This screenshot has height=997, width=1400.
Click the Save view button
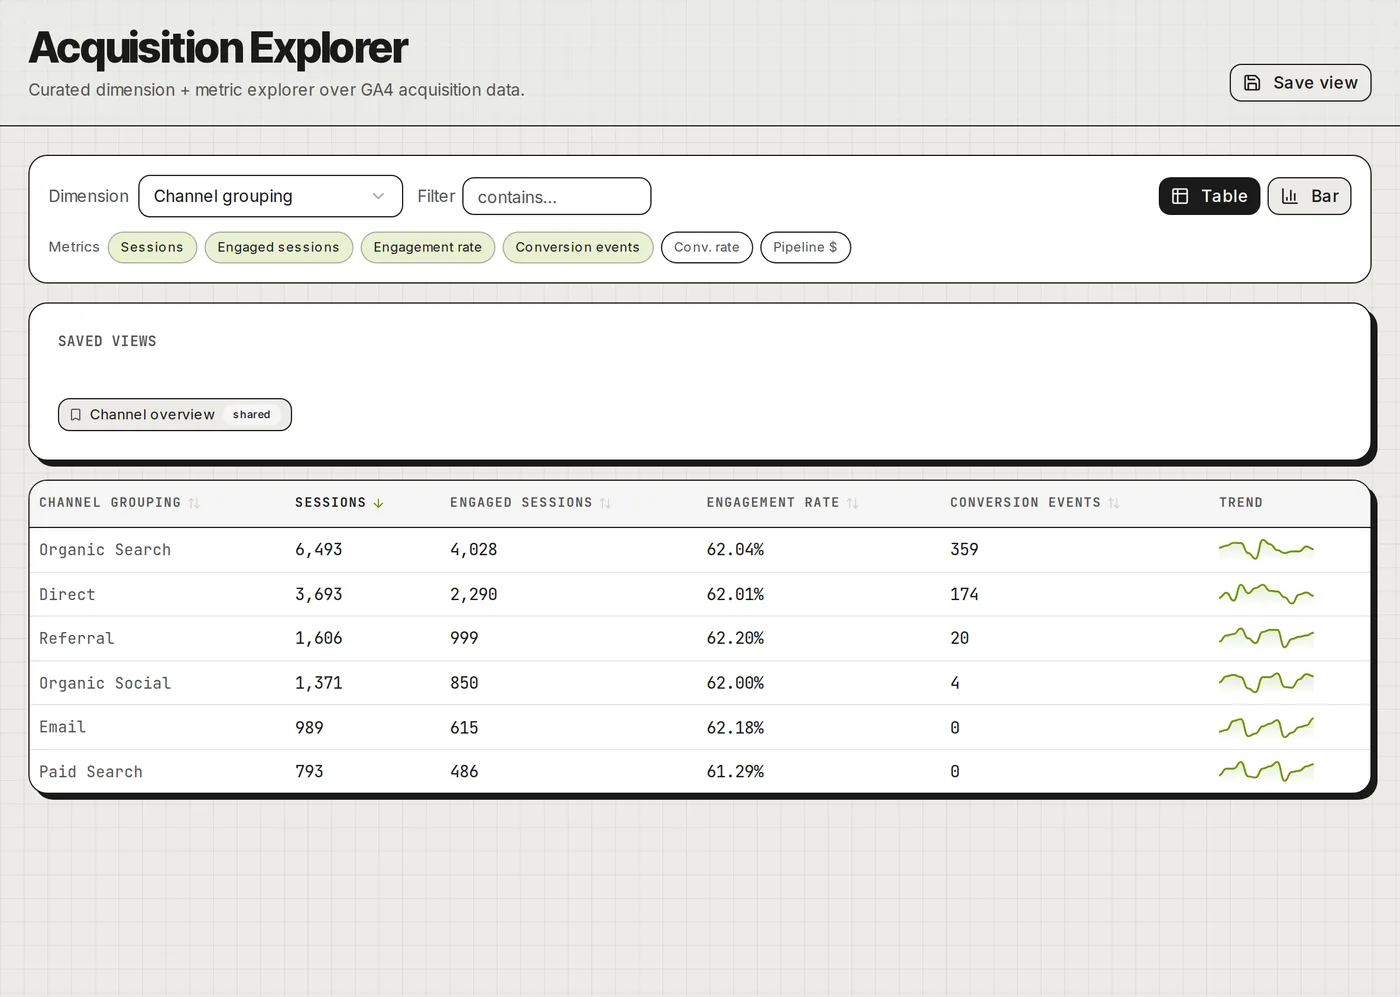point(1300,83)
